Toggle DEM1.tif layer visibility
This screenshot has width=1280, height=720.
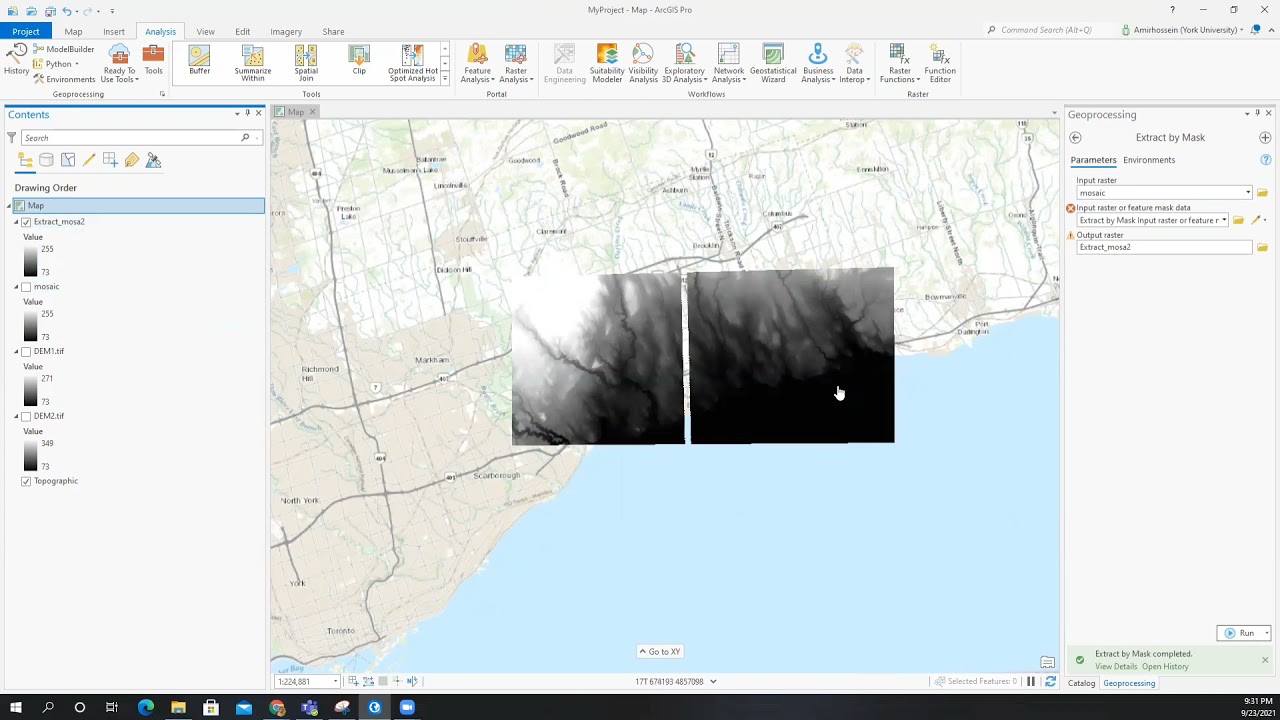(x=26, y=352)
